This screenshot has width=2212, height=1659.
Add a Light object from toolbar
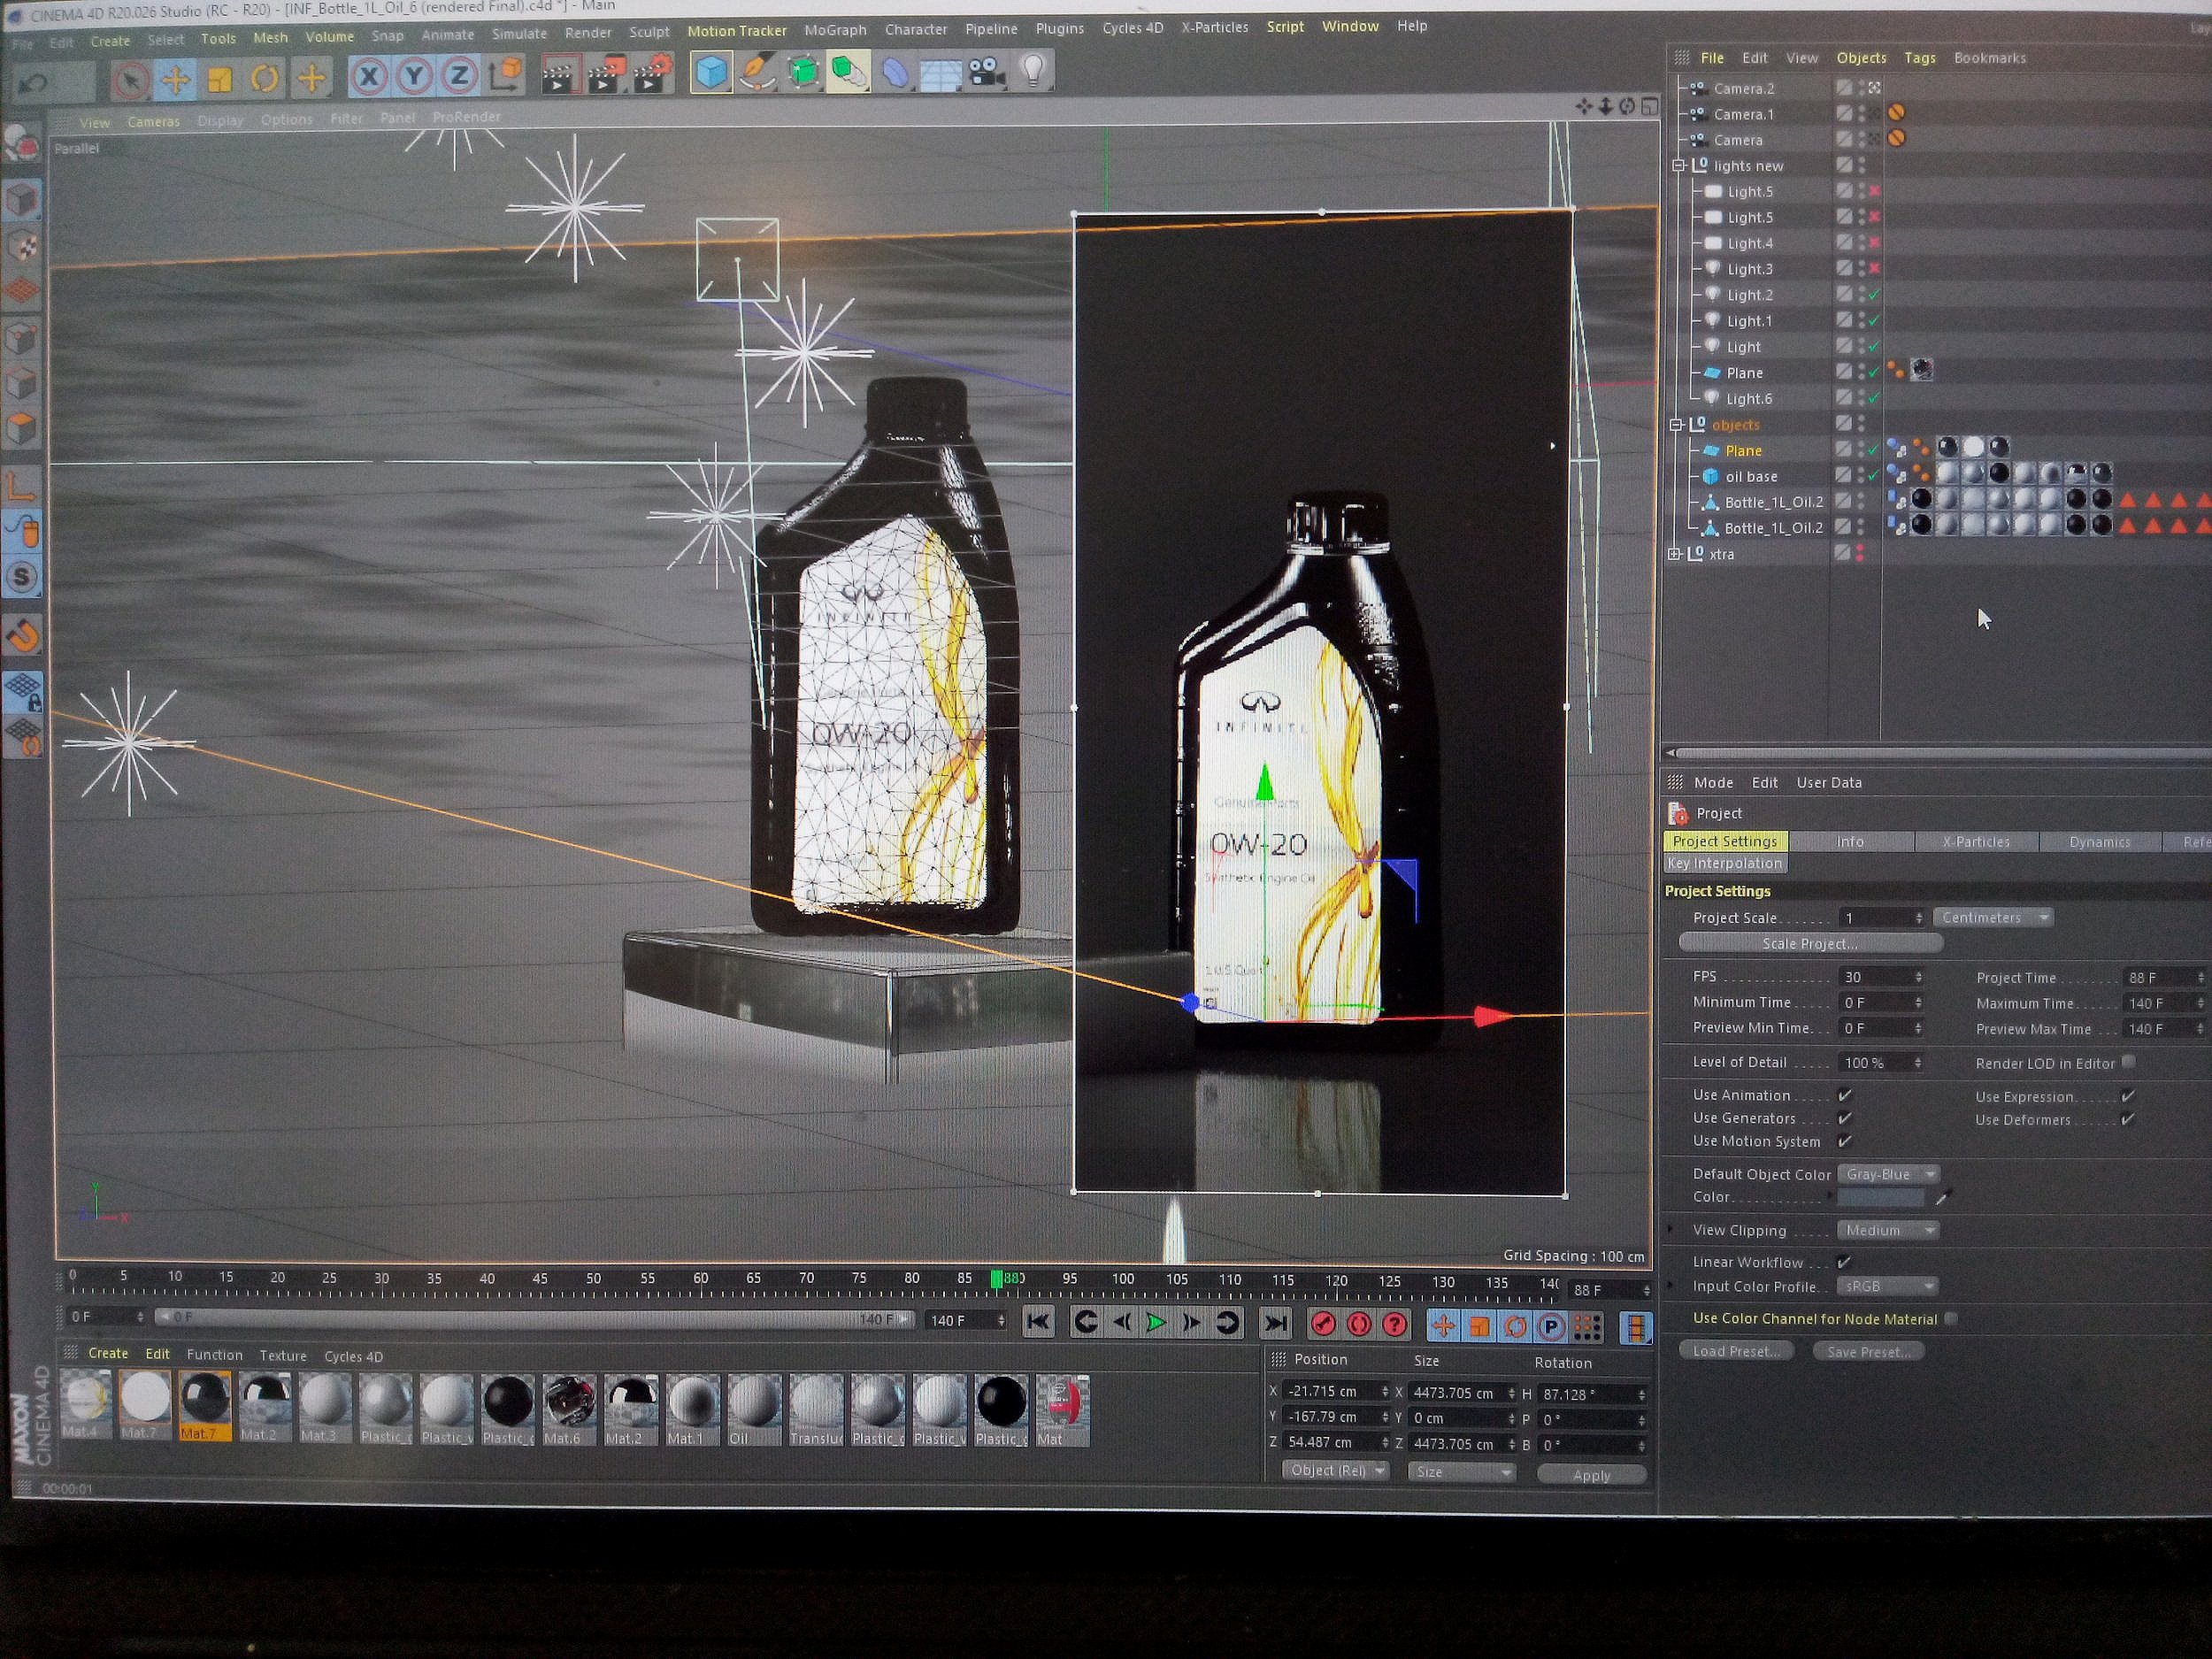click(1033, 71)
